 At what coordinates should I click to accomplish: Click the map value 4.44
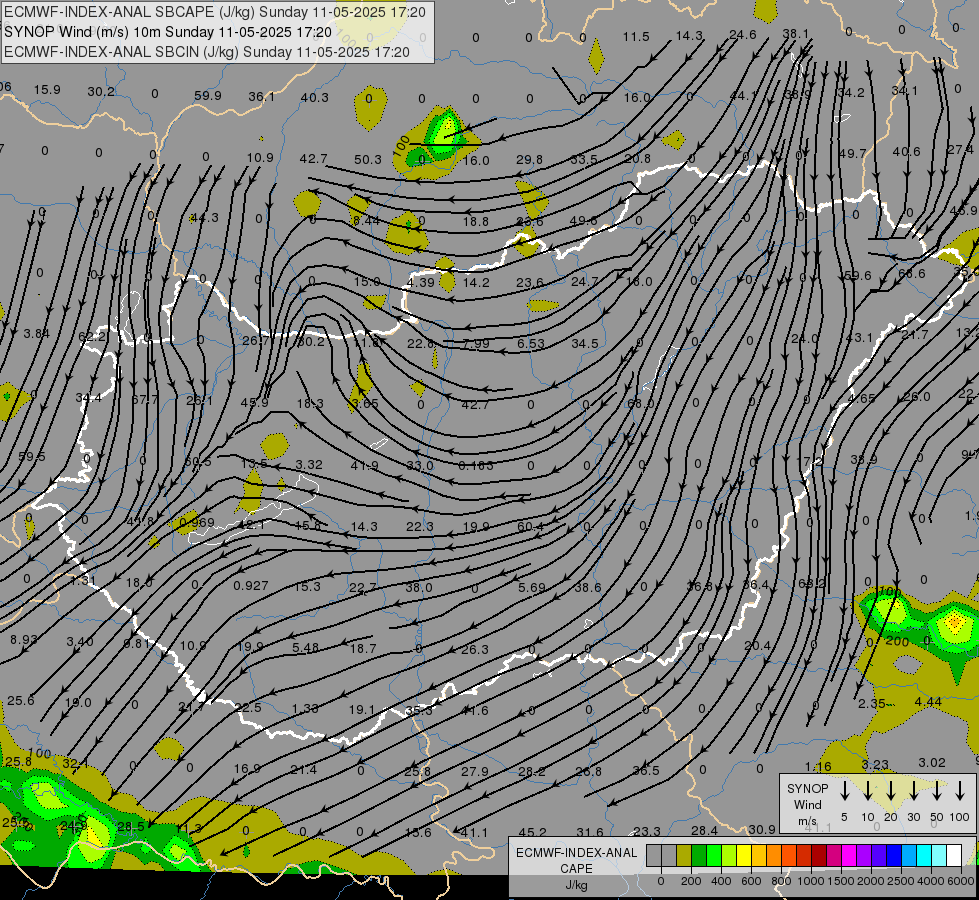[928, 702]
